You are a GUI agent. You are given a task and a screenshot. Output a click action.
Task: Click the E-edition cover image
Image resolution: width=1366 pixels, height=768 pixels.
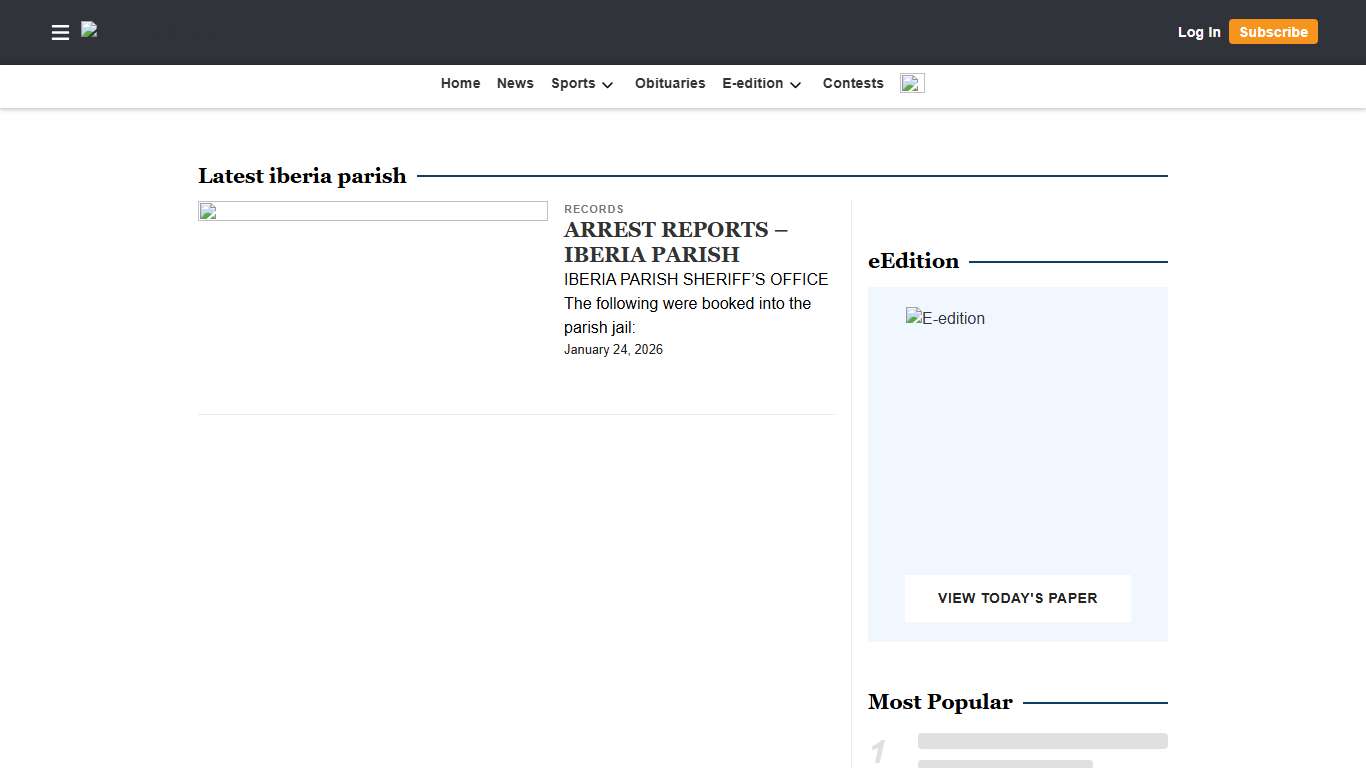point(945,319)
